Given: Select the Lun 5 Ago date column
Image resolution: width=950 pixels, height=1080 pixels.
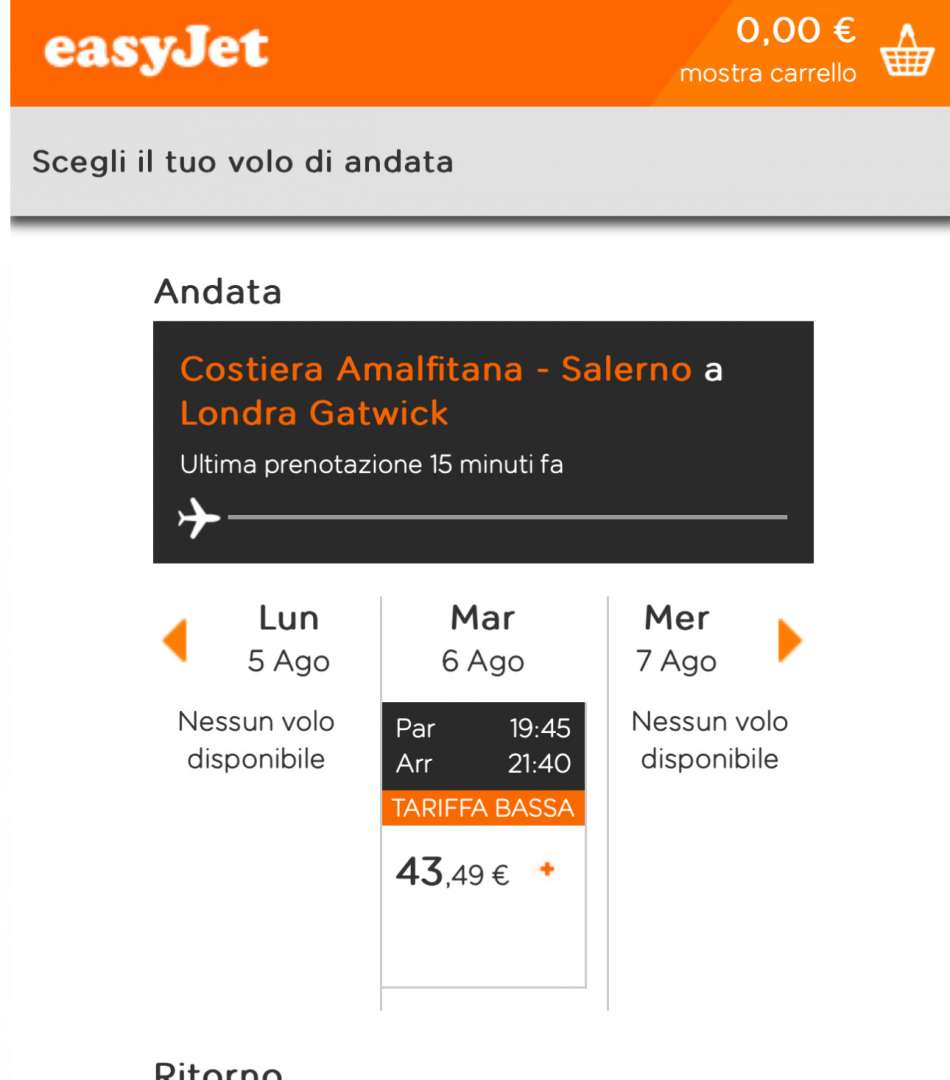Looking at the screenshot, I should coord(289,638).
